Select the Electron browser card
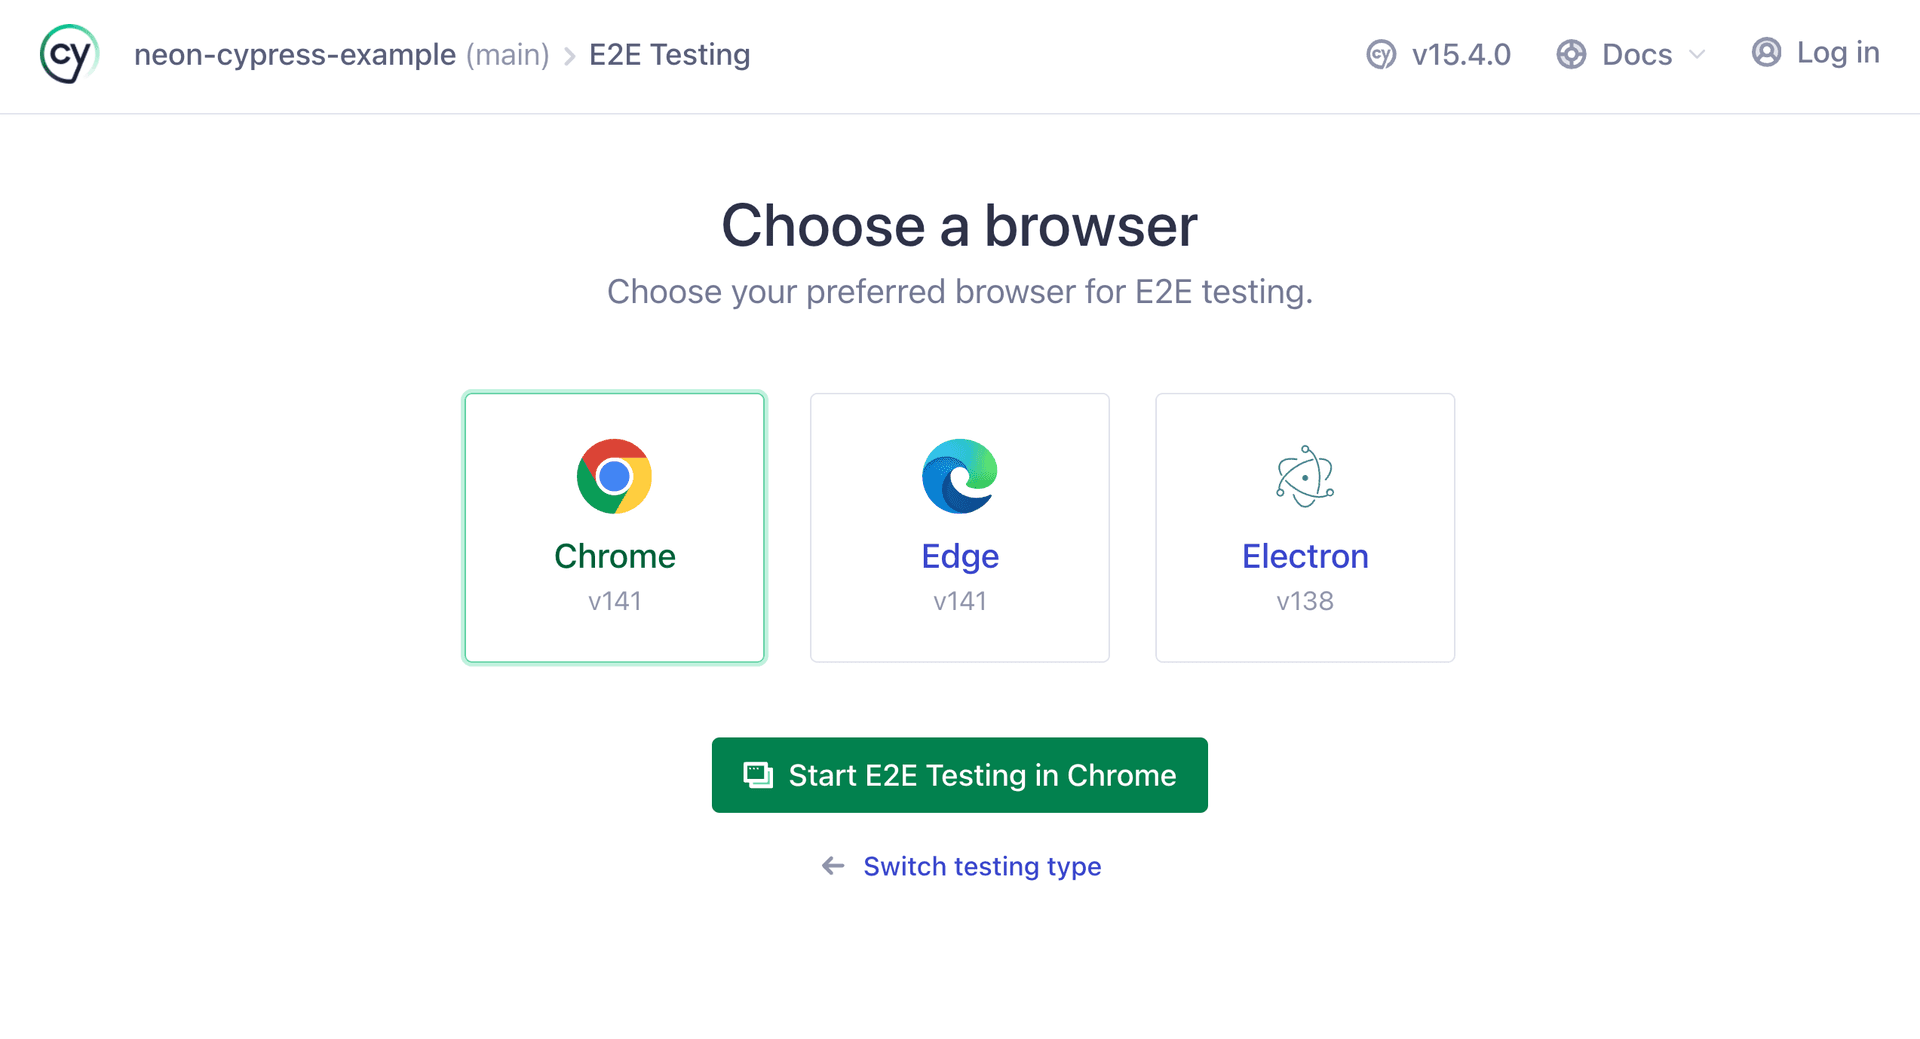This screenshot has height=1039, width=1920. click(1304, 527)
